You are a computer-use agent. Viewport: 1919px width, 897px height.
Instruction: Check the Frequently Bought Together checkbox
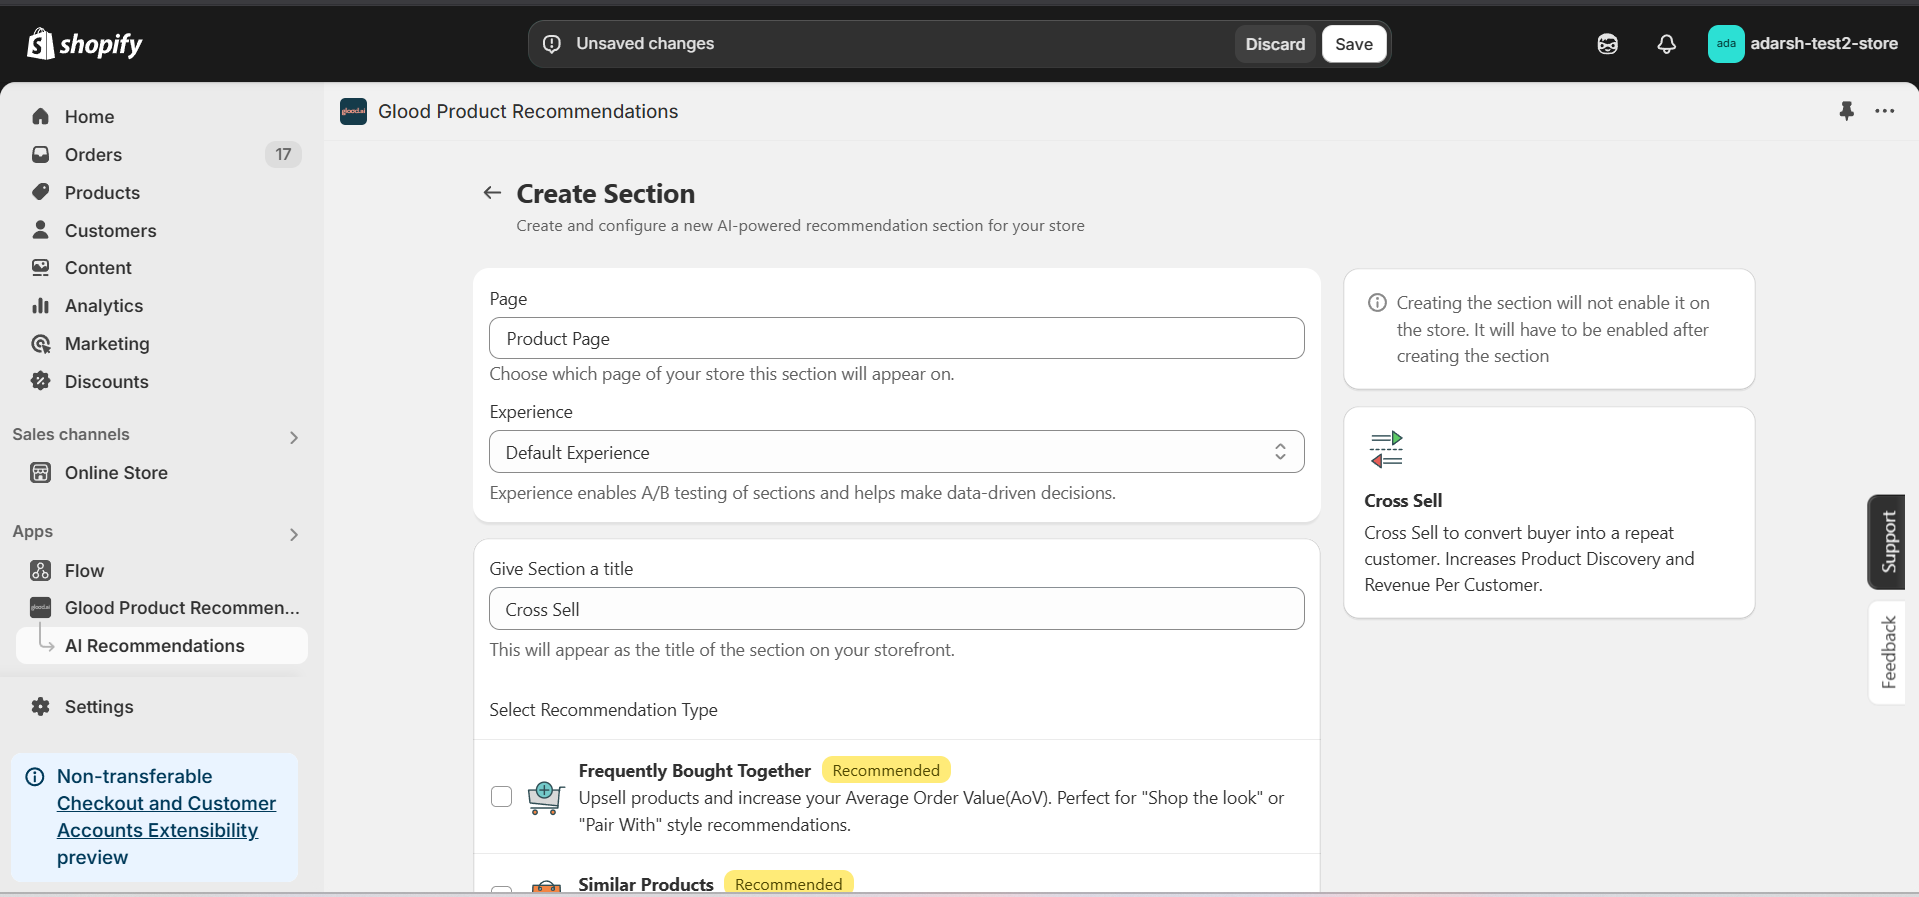coord(502,797)
